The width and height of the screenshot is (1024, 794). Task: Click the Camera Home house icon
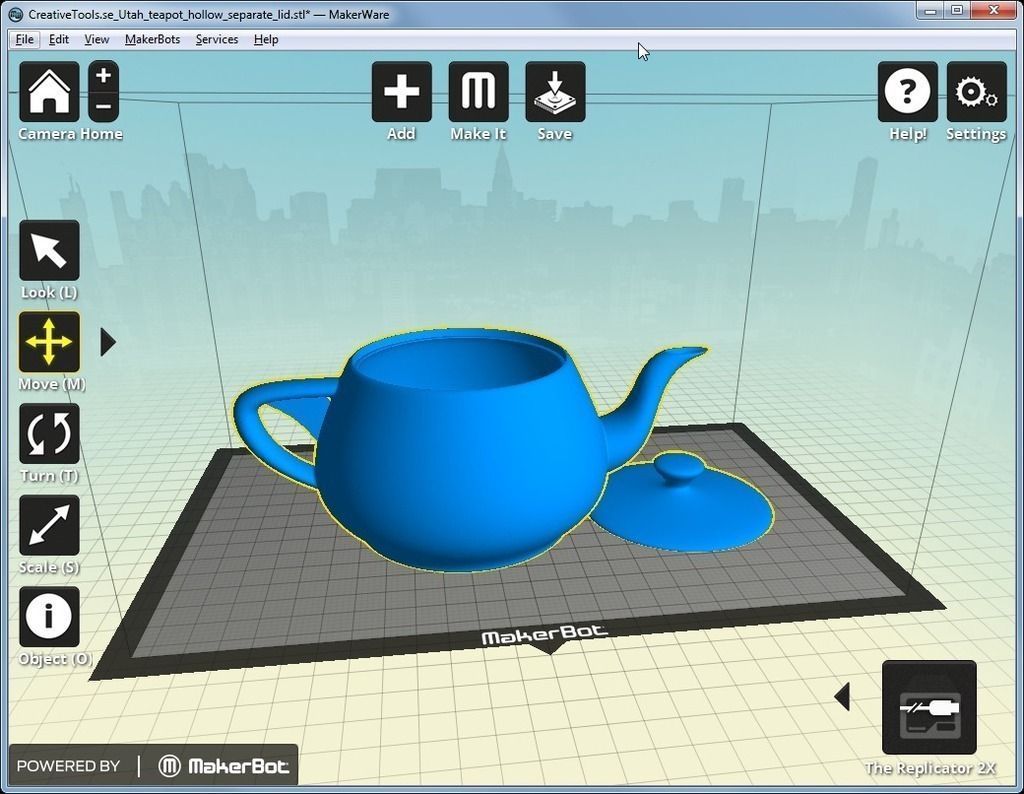(x=49, y=91)
